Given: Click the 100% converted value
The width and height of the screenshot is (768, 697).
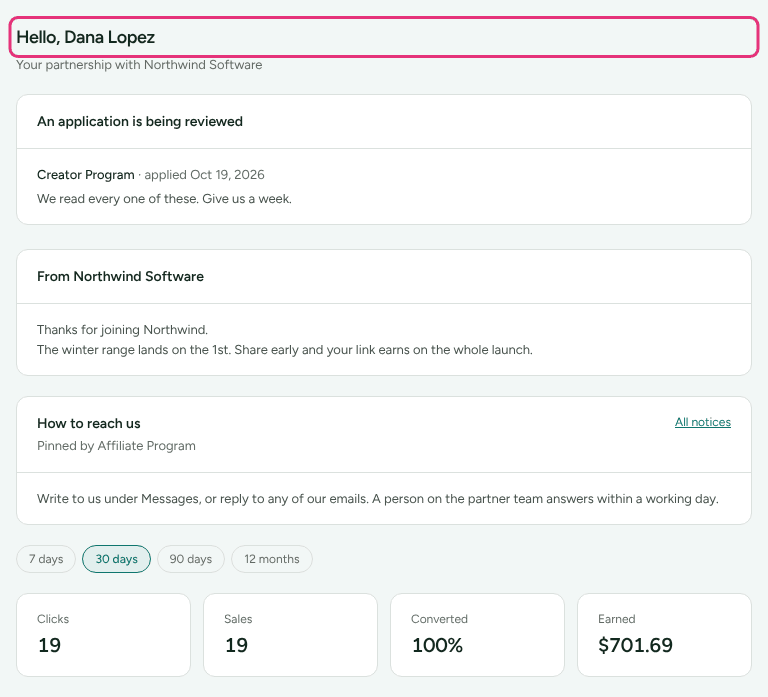Looking at the screenshot, I should tap(437, 645).
